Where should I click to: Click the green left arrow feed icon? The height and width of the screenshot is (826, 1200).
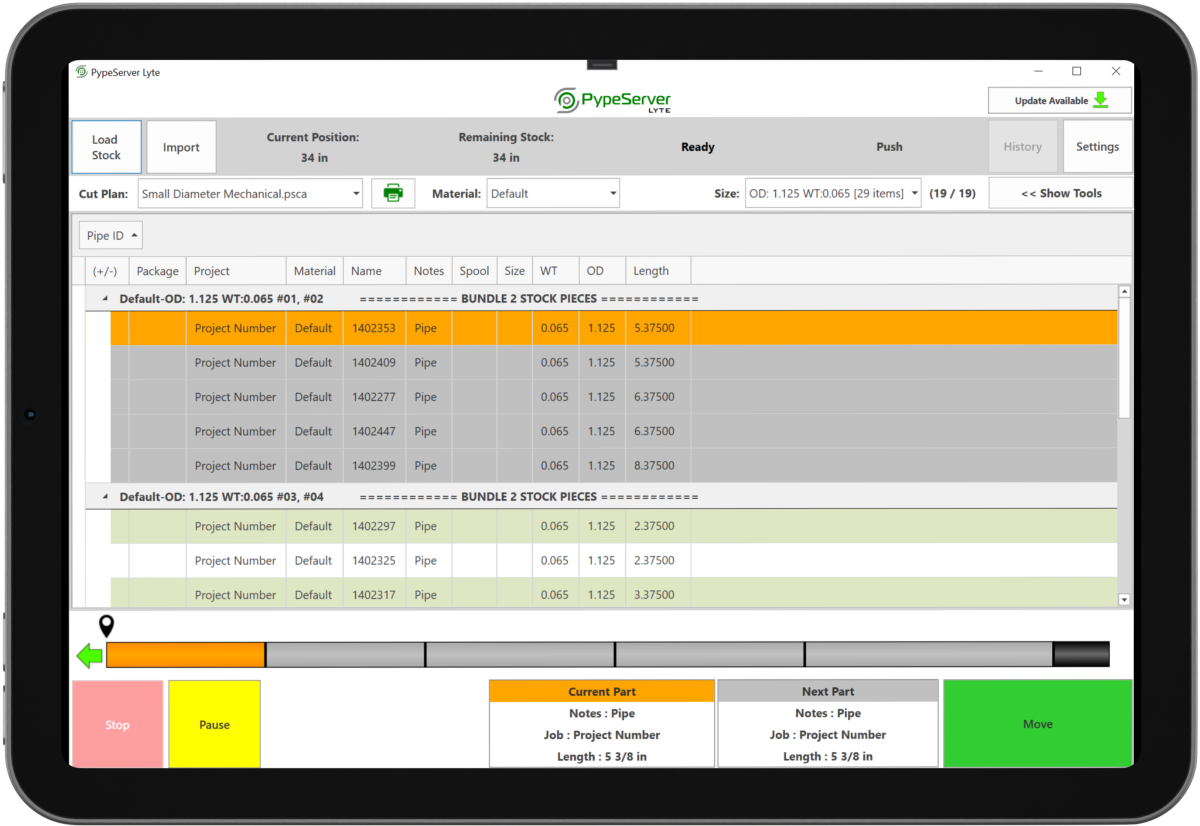89,656
